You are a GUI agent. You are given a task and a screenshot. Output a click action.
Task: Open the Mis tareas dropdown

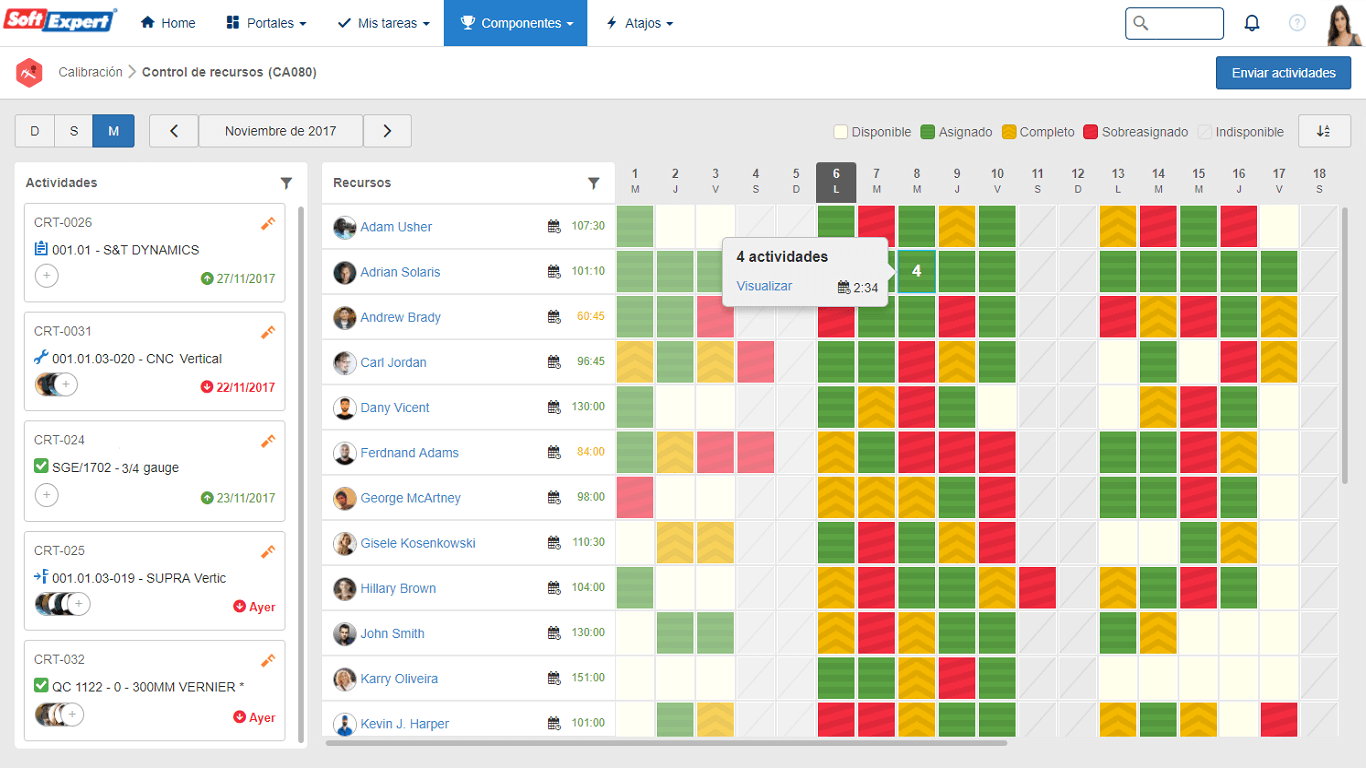(383, 23)
